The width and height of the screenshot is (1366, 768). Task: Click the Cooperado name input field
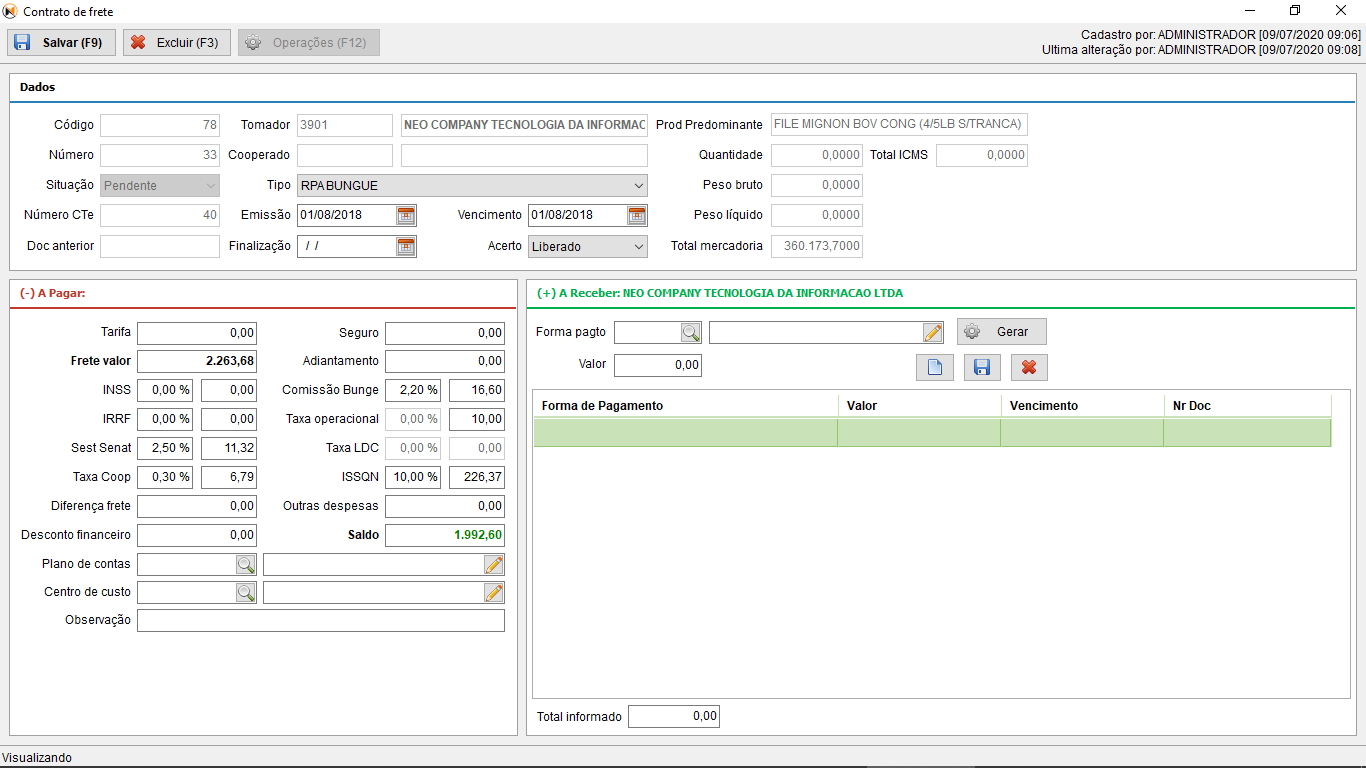[524, 155]
